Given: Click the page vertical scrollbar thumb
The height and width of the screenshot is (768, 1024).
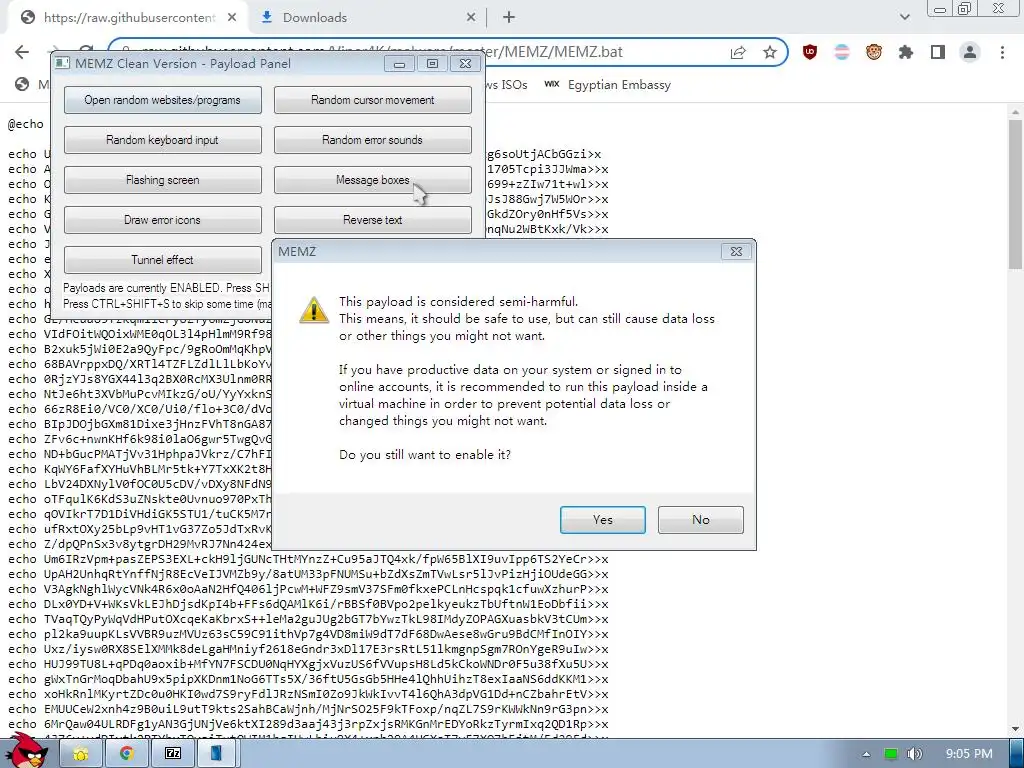Looking at the screenshot, I should click(x=1016, y=195).
